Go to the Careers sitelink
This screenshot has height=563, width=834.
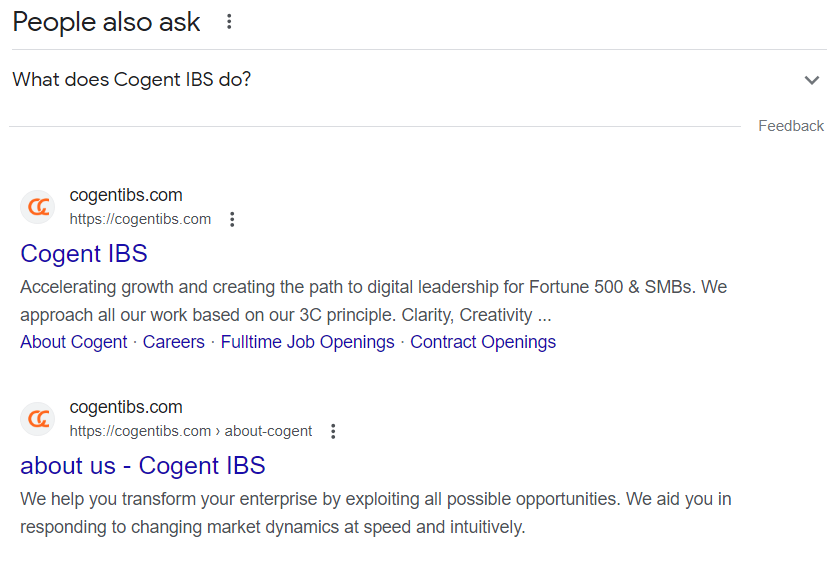173,342
